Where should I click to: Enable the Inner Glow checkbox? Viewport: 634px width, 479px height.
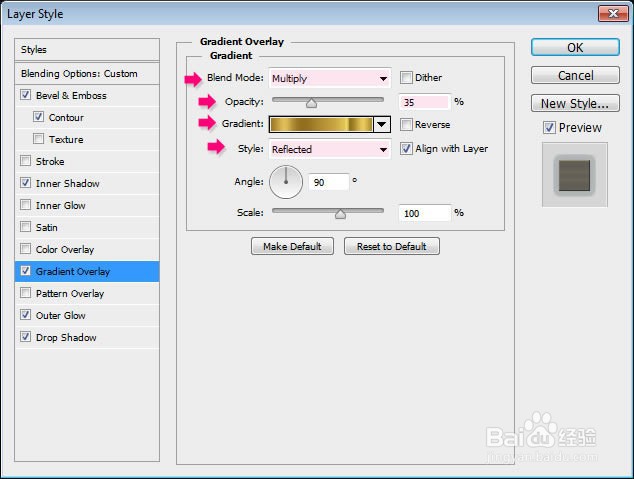[x=25, y=205]
